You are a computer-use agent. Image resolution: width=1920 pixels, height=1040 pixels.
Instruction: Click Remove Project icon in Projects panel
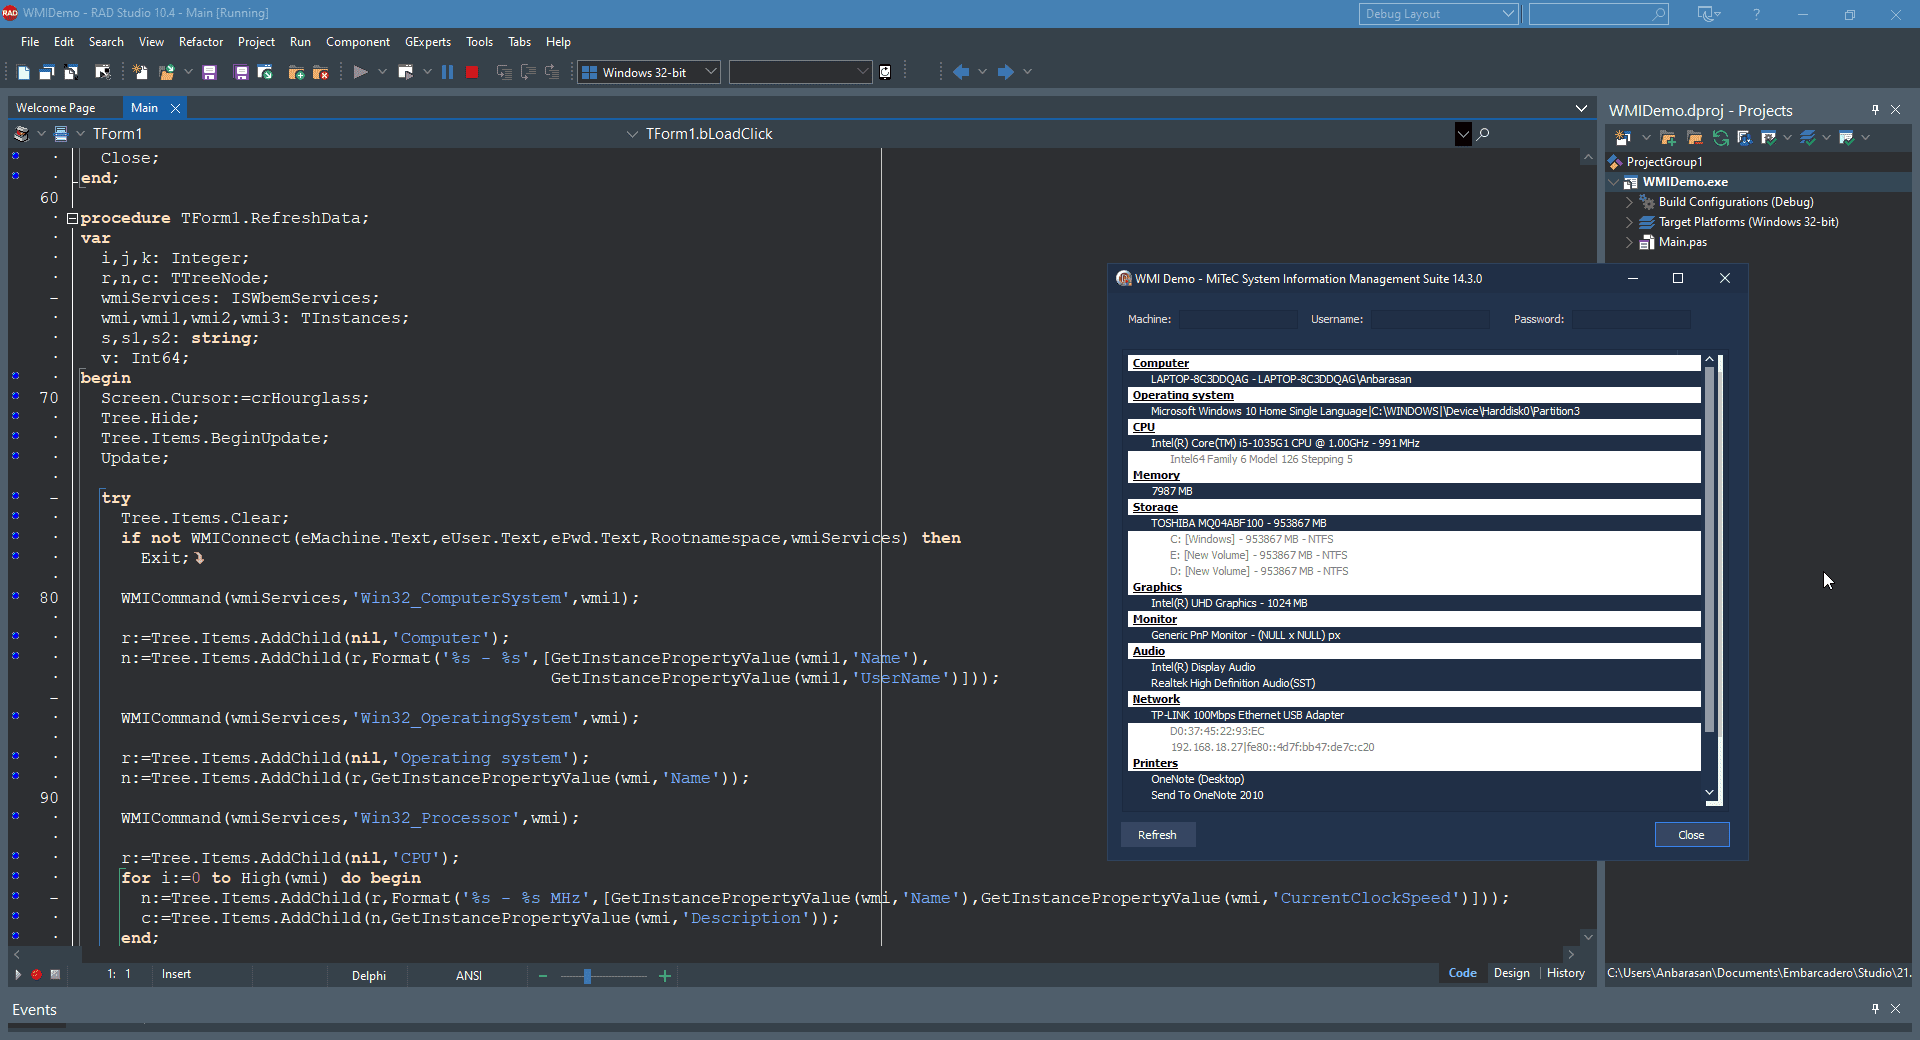(1694, 138)
